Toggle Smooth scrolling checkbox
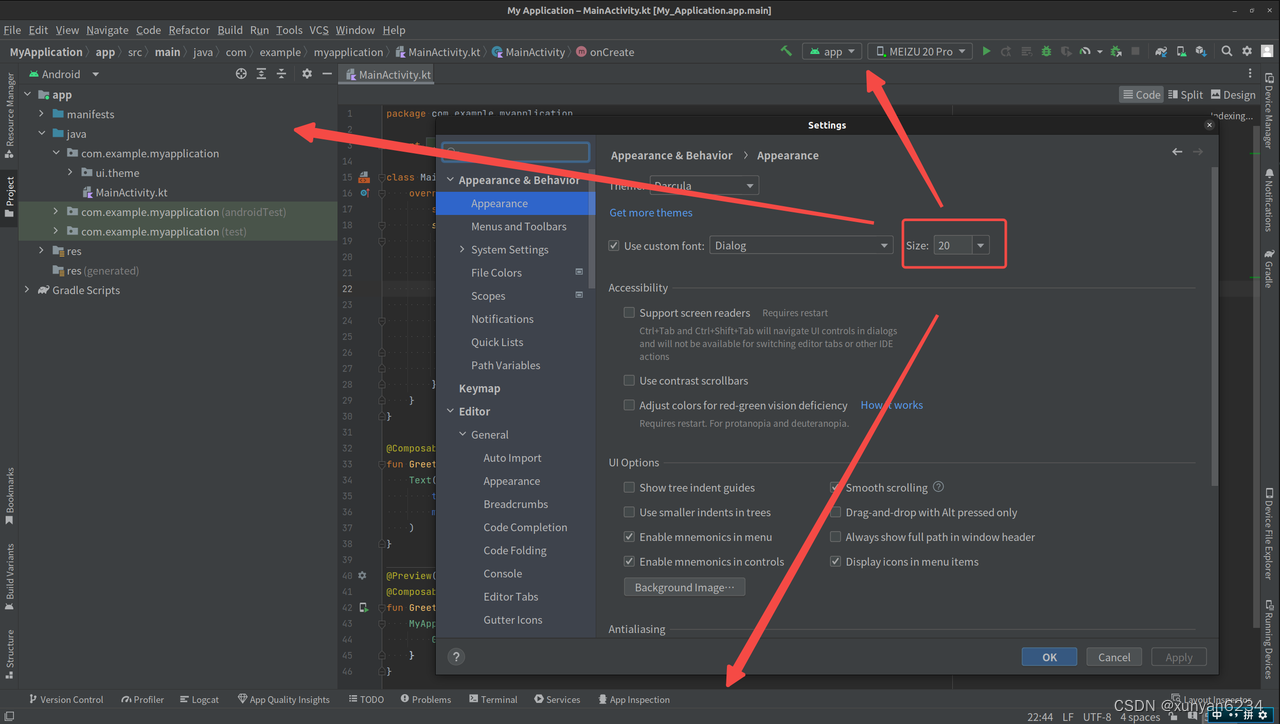The image size is (1280, 724). [x=835, y=488]
